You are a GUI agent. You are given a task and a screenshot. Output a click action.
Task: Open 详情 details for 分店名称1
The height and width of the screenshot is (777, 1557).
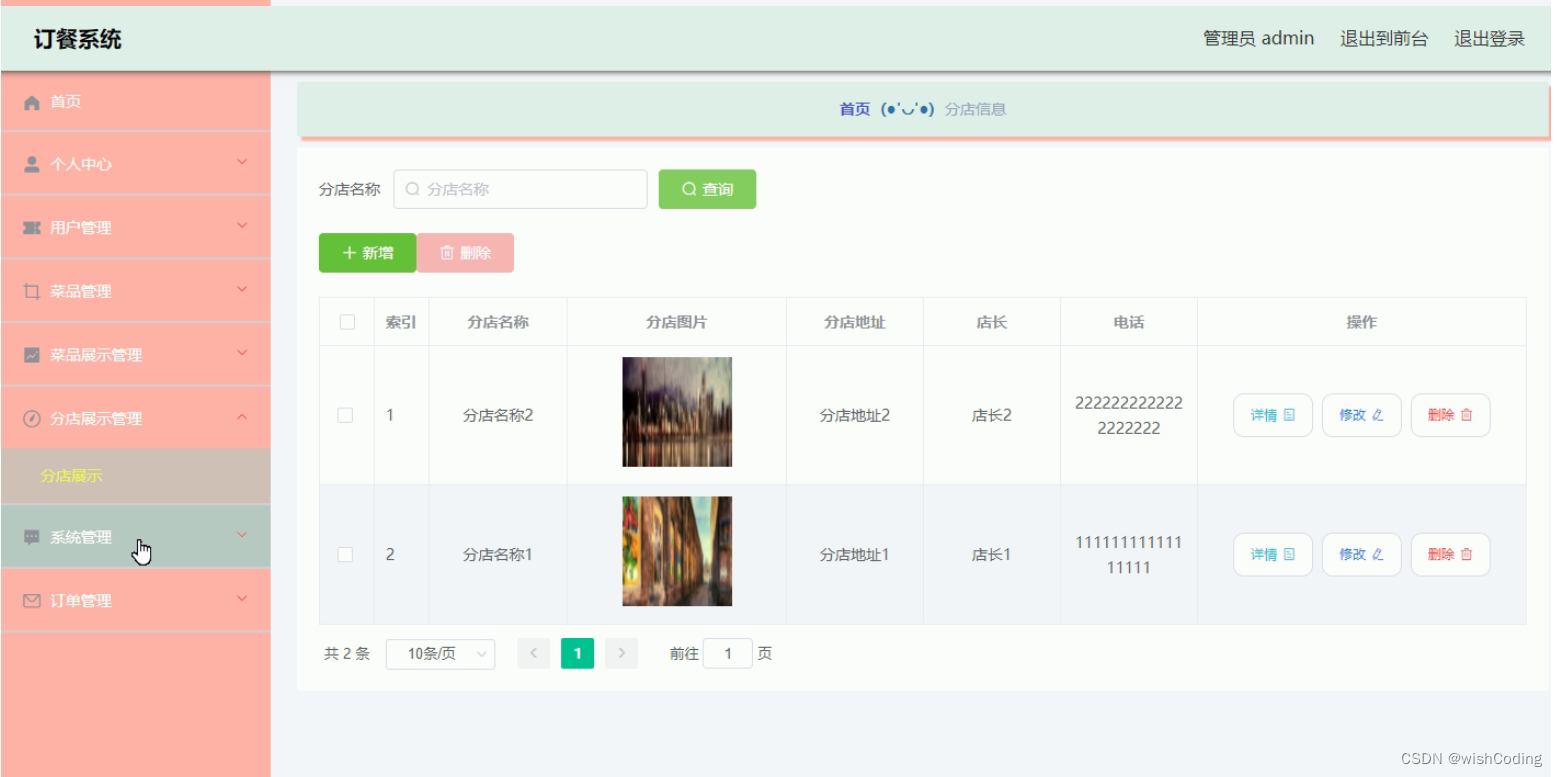click(x=1272, y=554)
